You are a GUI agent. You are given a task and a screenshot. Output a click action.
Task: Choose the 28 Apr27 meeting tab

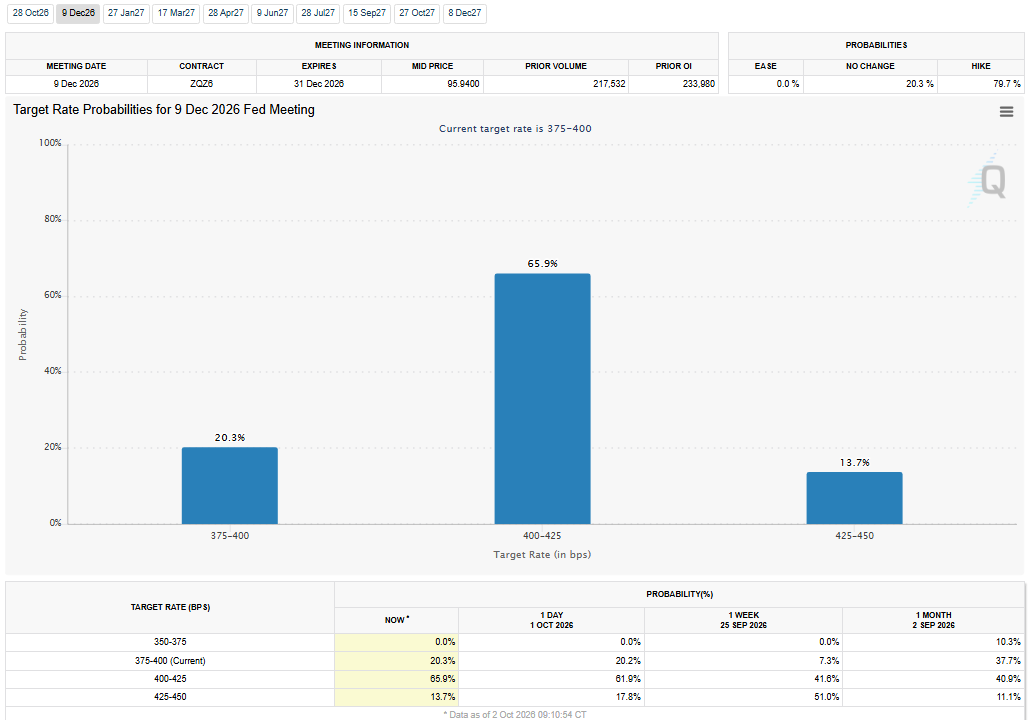pyautogui.click(x=226, y=13)
